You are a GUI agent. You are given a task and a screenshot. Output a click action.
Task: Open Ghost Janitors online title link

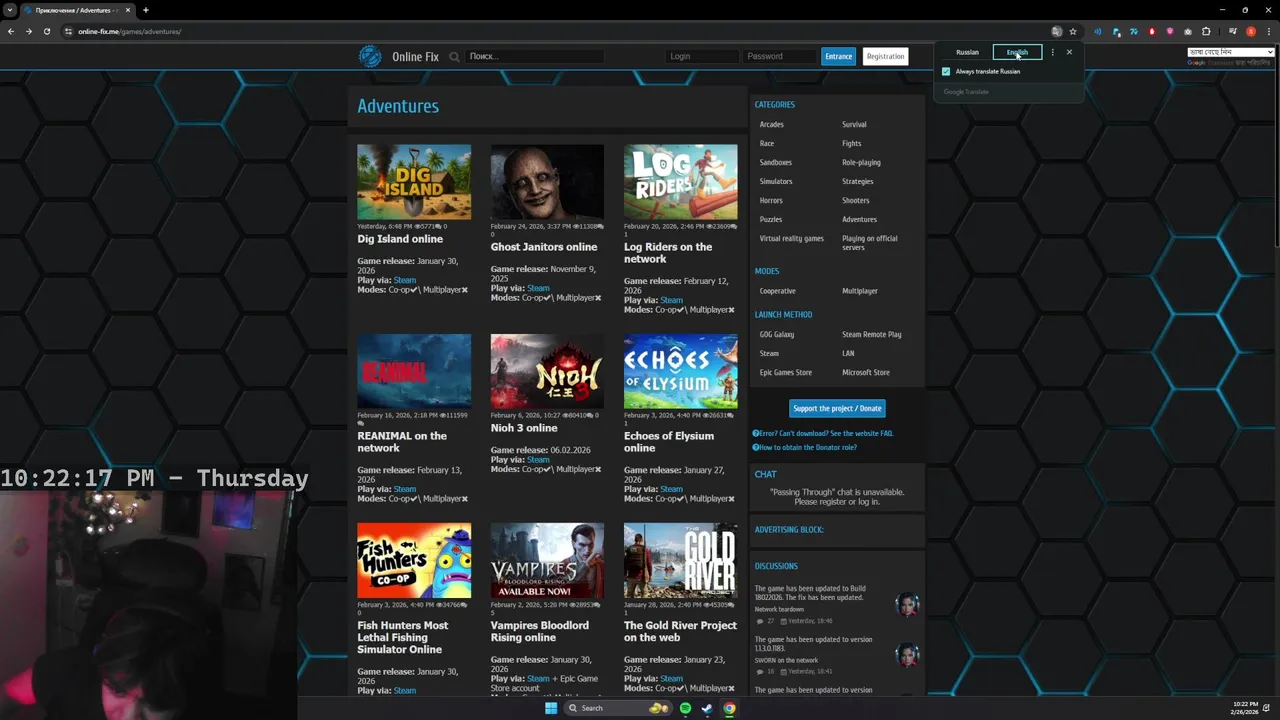[544, 247]
